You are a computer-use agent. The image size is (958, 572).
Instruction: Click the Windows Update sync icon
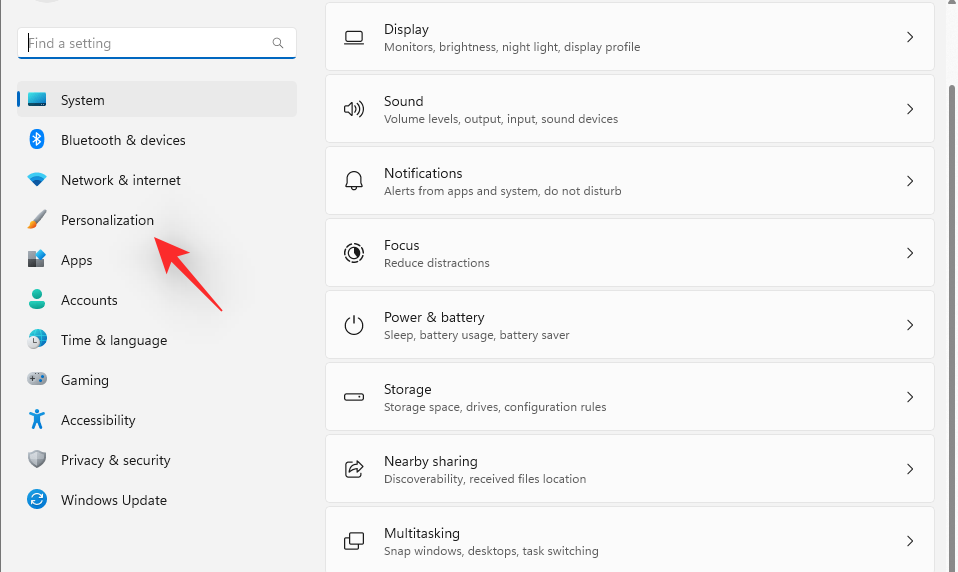coord(37,500)
